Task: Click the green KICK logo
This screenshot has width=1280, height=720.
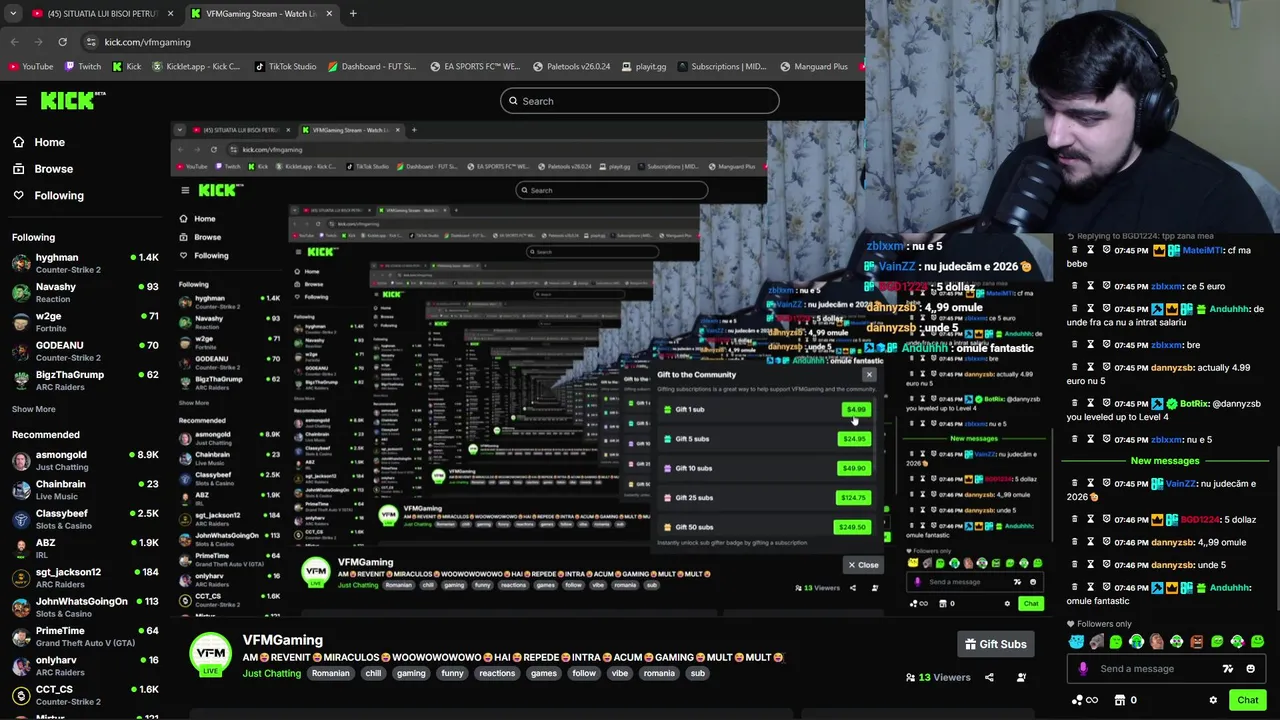Action: click(72, 100)
